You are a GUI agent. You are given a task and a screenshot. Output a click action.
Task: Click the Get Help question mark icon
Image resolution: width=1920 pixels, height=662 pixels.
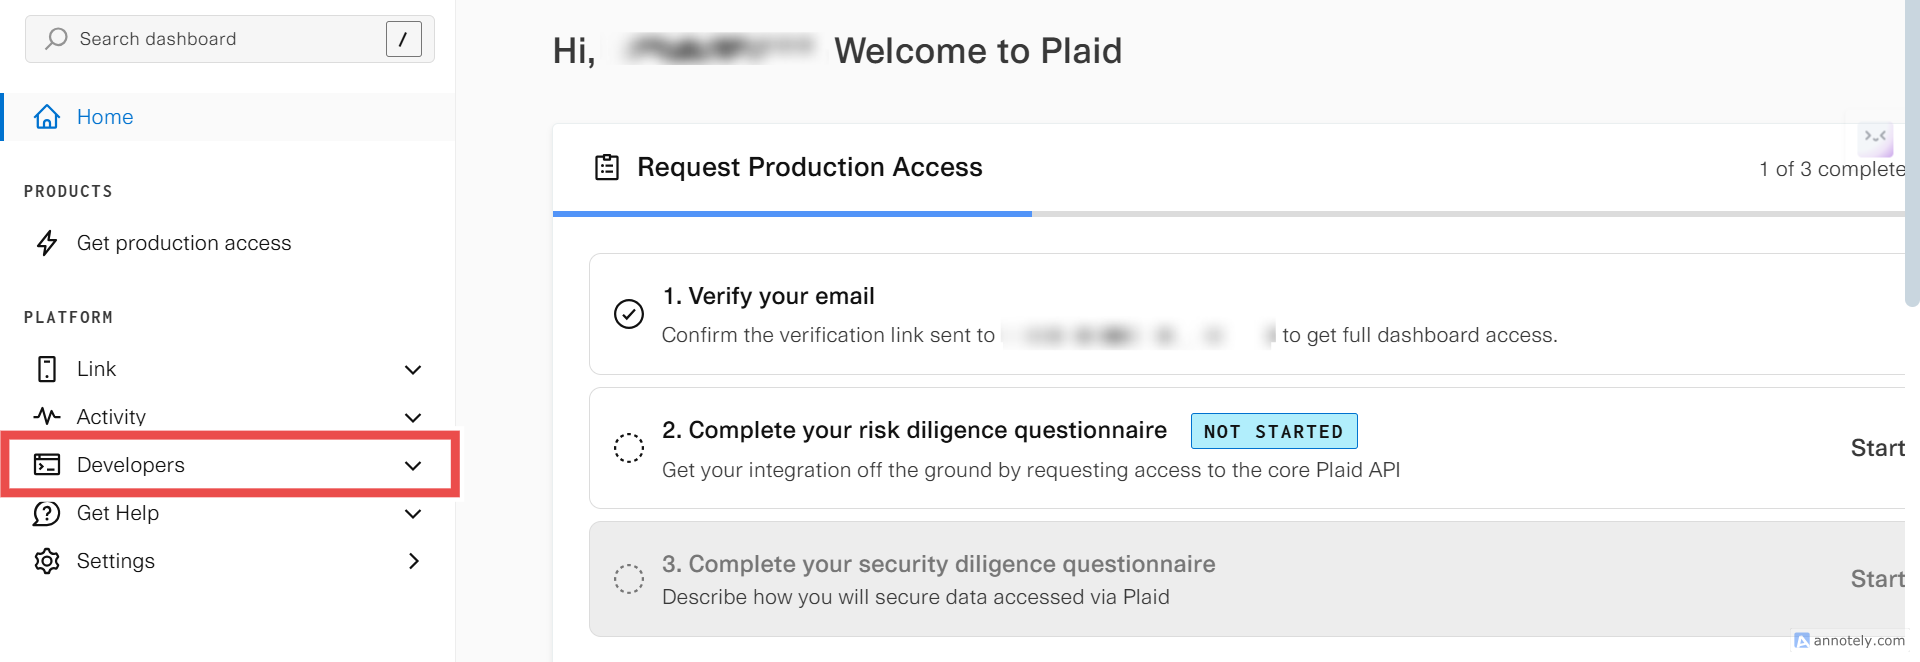(x=46, y=513)
